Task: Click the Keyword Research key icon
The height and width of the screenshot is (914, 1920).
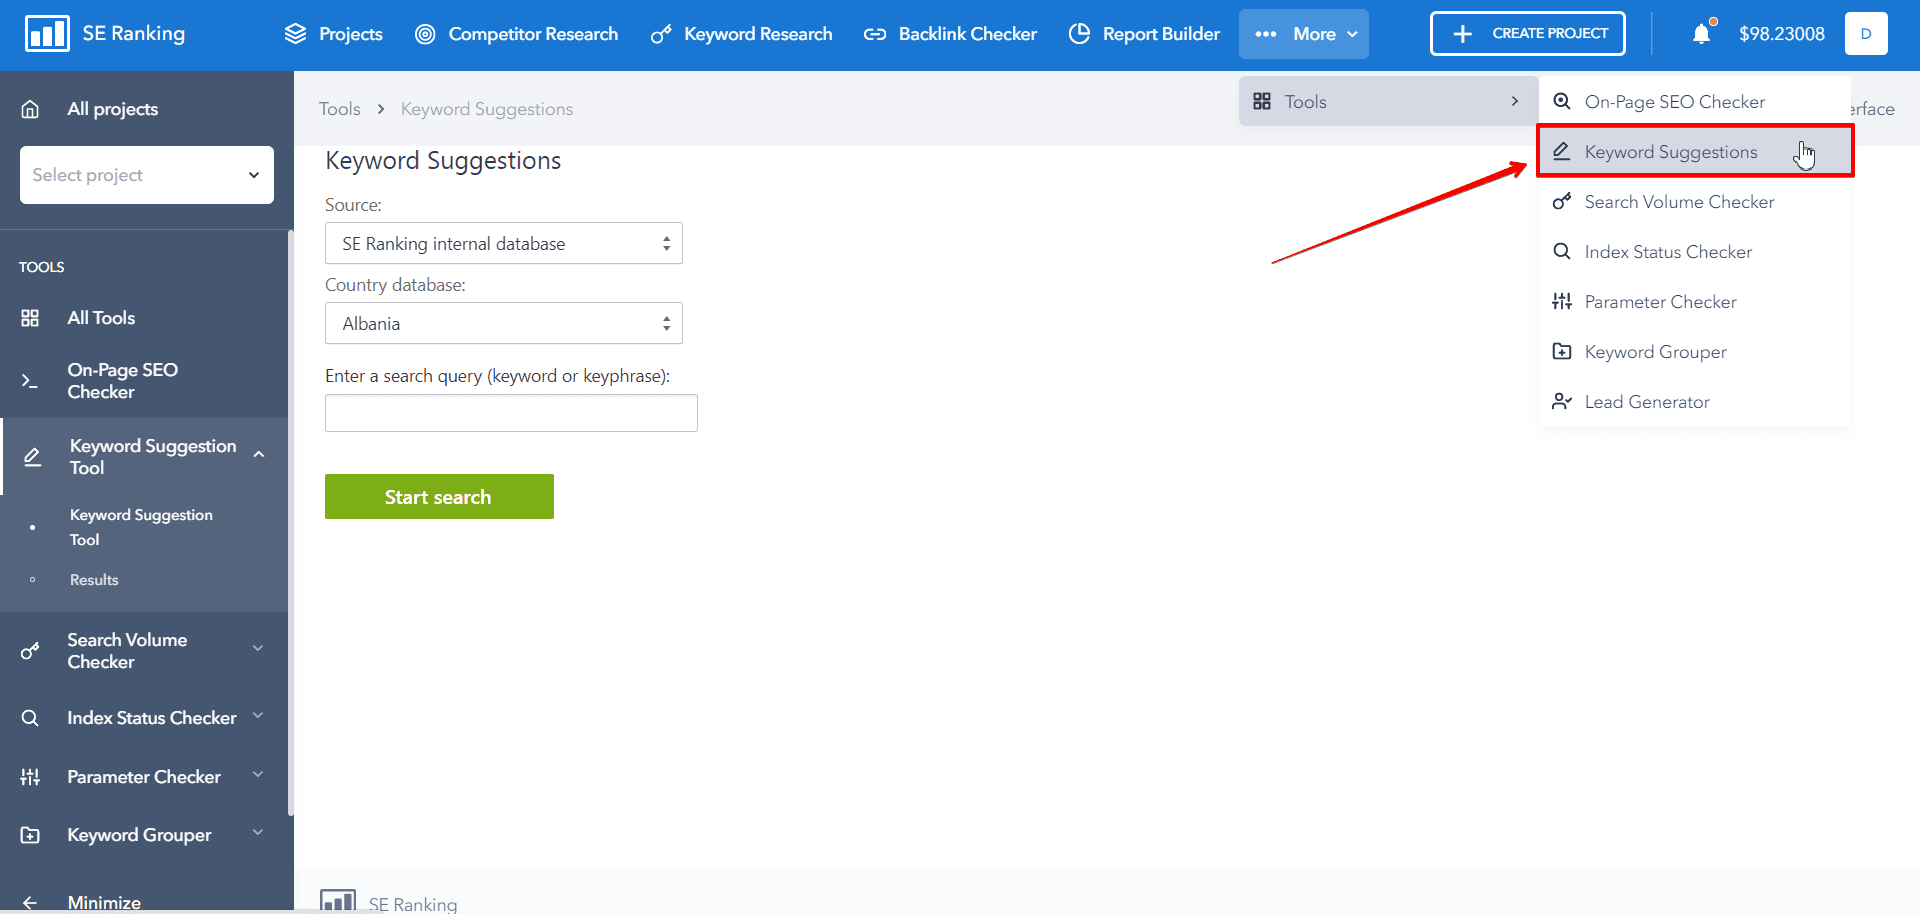Action: [x=660, y=34]
